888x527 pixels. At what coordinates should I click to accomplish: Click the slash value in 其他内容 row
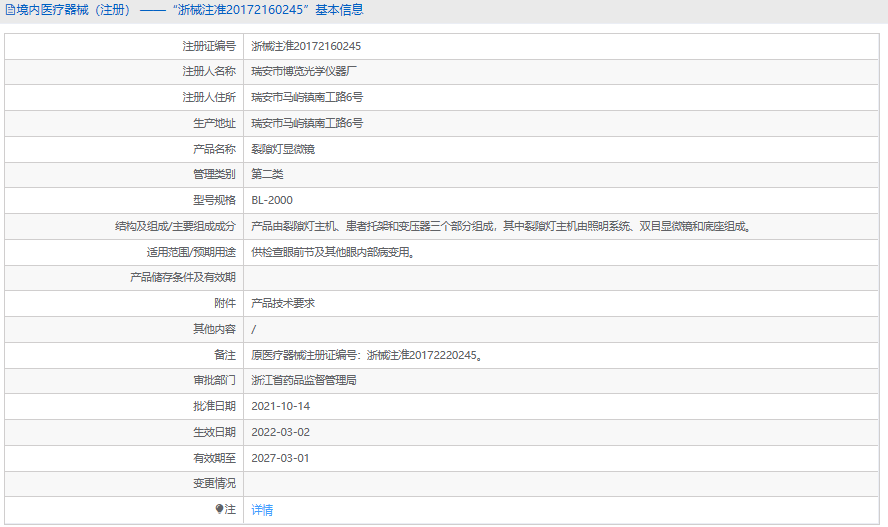pyautogui.click(x=254, y=329)
